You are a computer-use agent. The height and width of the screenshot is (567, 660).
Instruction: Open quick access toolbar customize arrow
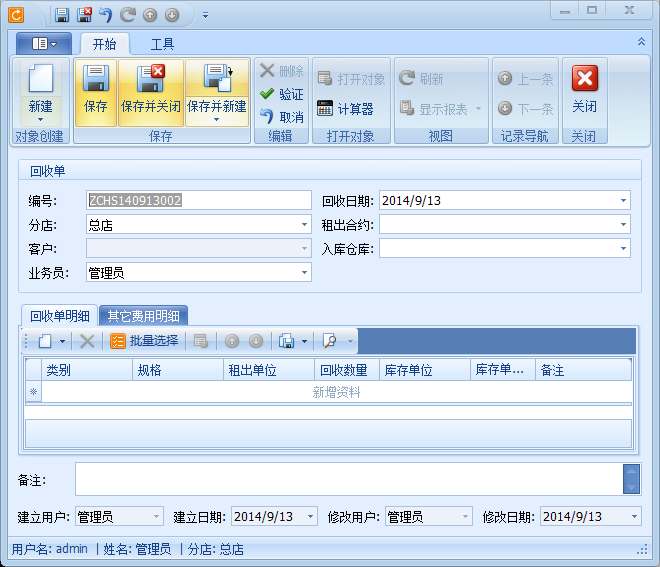pyautogui.click(x=205, y=15)
